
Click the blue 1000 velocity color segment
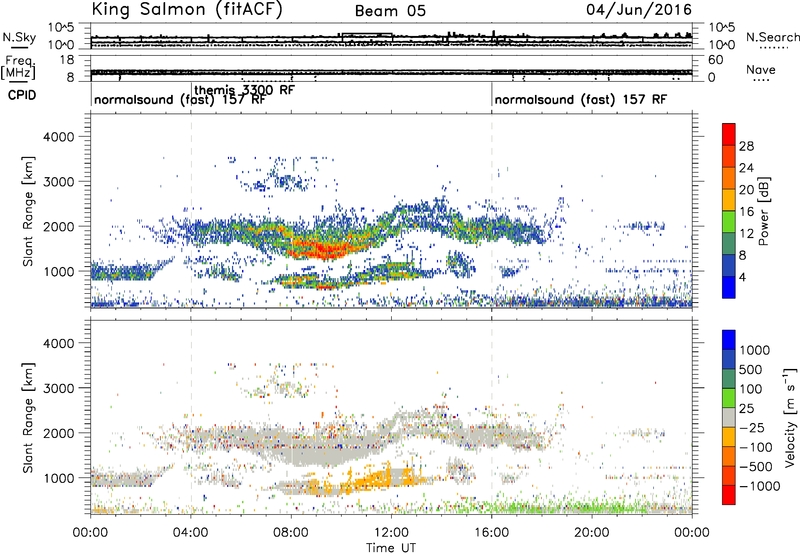(729, 340)
